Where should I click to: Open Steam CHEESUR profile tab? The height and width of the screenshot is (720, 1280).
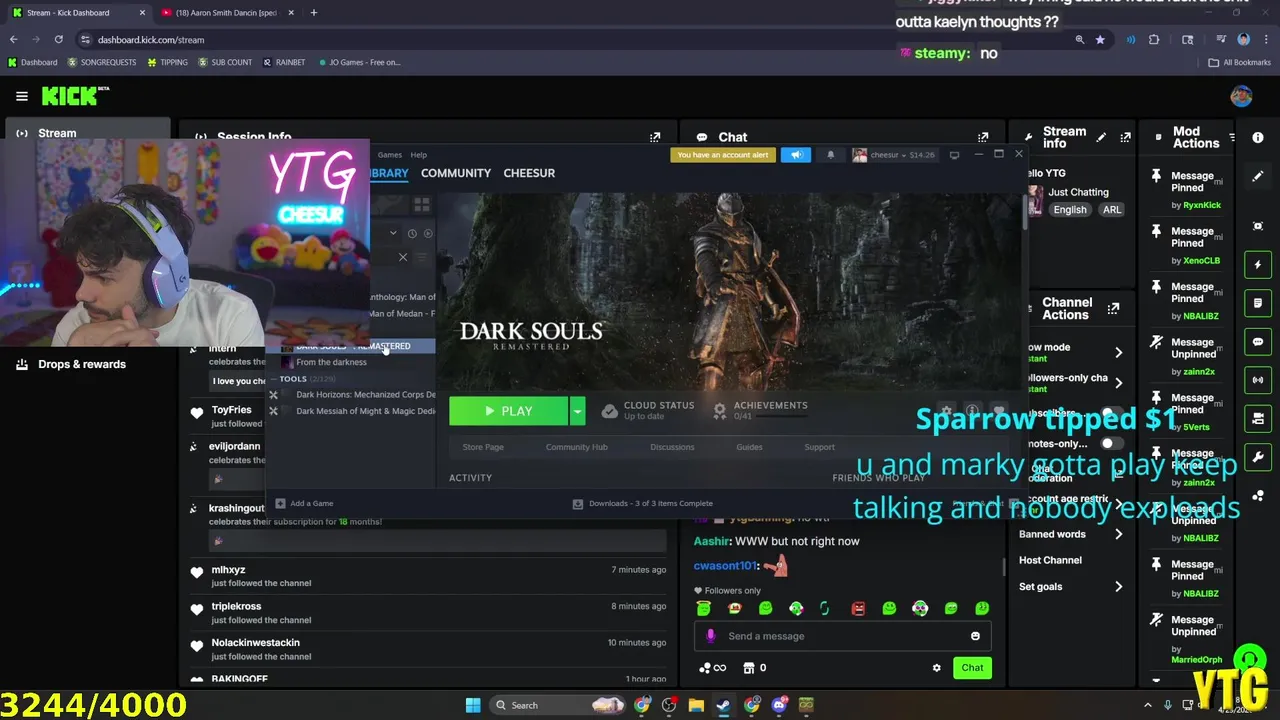[x=529, y=173]
